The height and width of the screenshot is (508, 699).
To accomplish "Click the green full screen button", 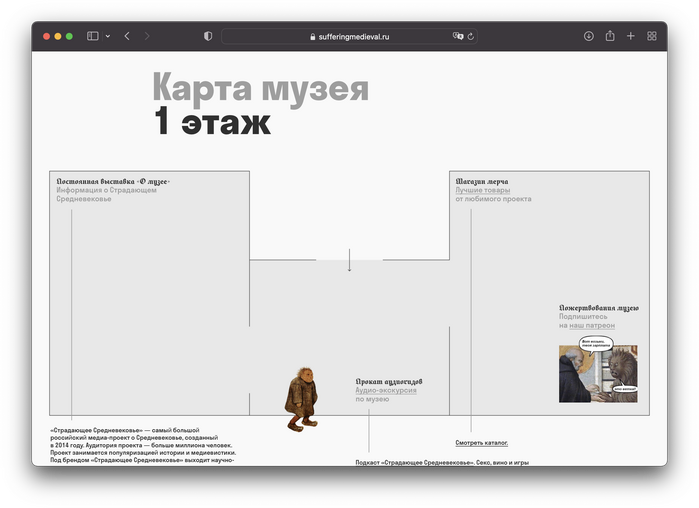I will (70, 36).
